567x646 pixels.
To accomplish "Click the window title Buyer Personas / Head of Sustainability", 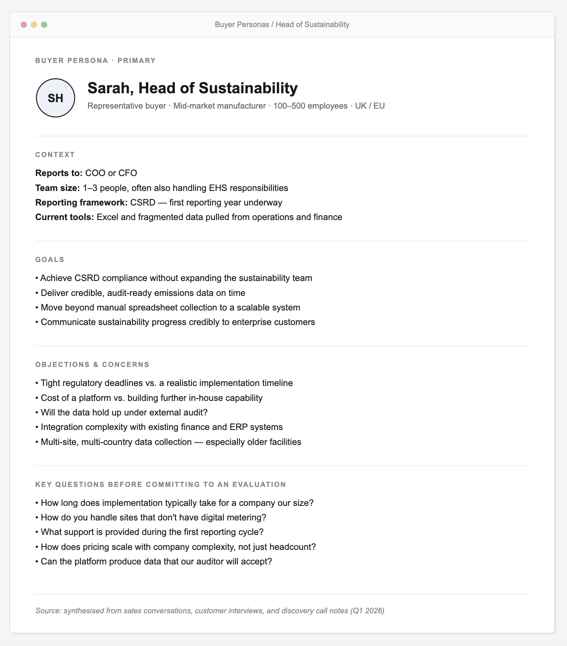I will tap(282, 25).
